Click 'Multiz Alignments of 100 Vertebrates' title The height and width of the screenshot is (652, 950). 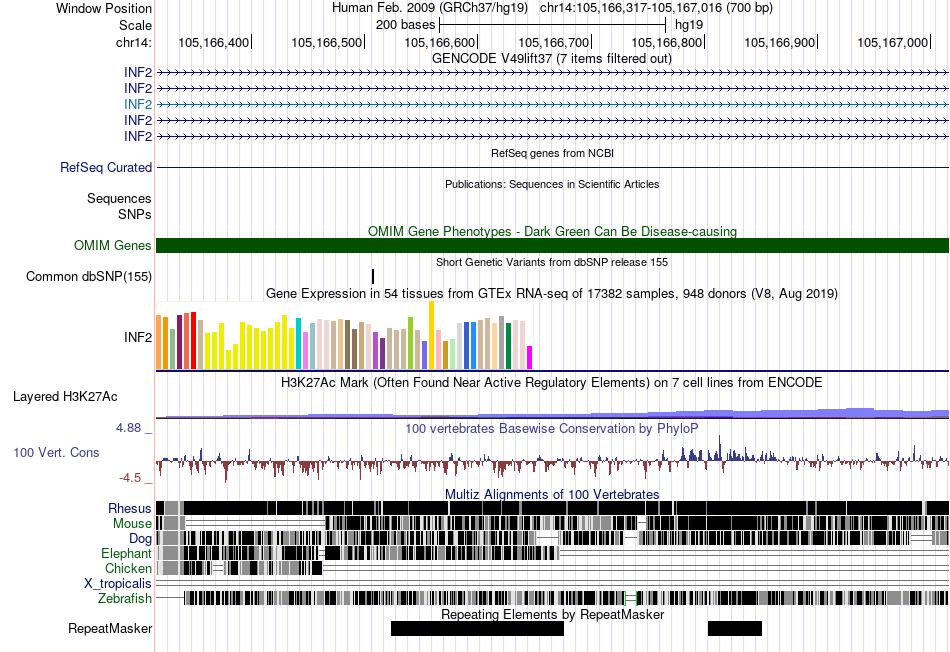click(x=552, y=494)
